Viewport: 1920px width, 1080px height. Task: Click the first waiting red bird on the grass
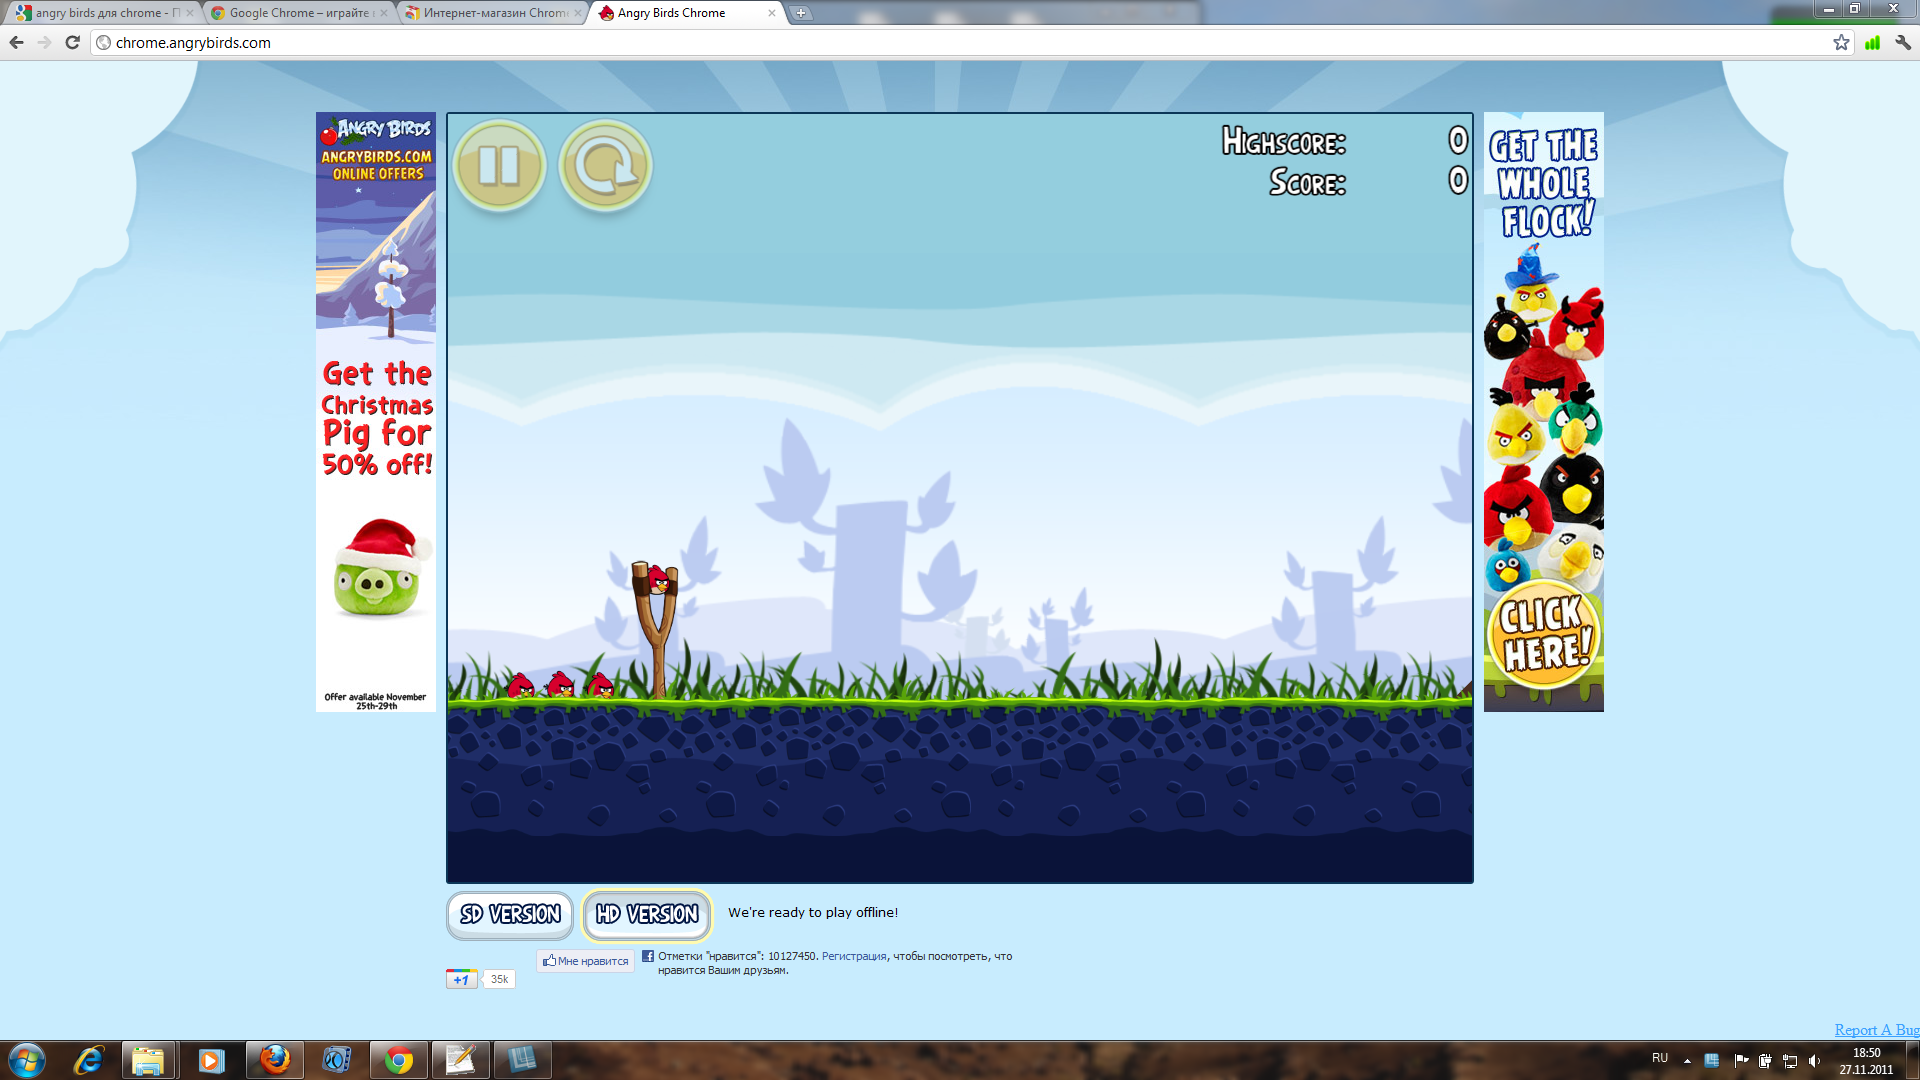coord(520,686)
